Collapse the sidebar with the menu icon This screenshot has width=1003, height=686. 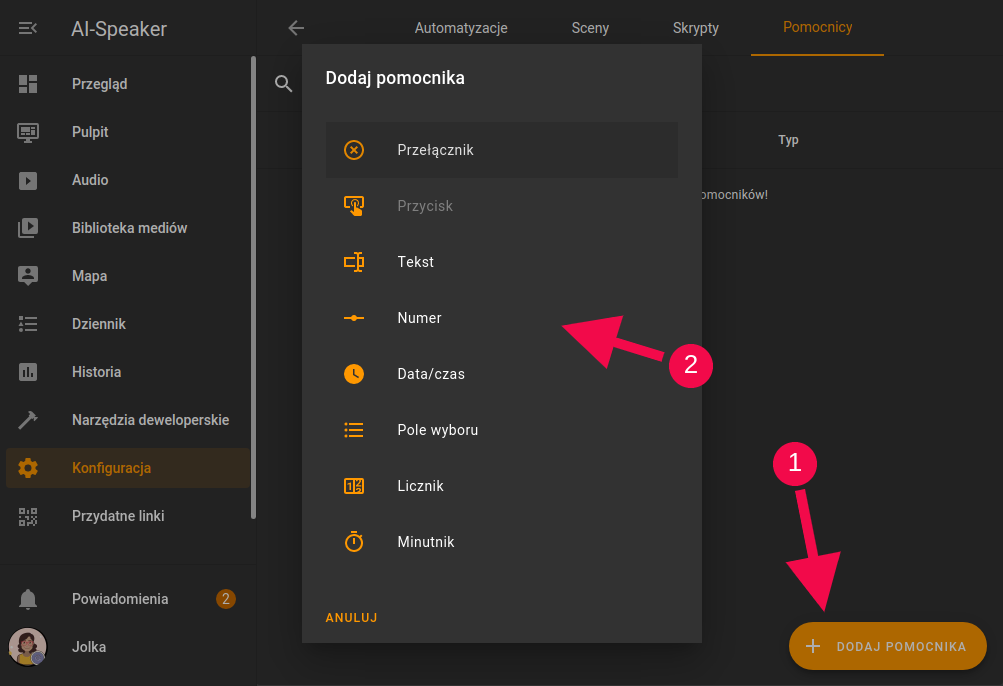coord(28,28)
